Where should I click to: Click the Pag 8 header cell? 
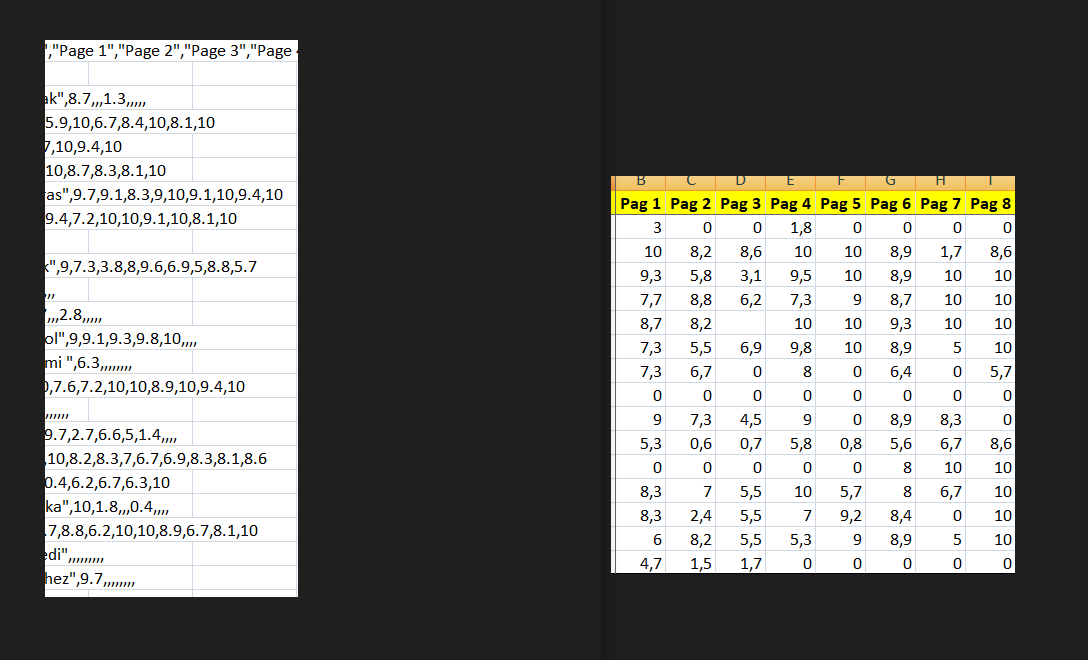pyautogui.click(x=991, y=204)
